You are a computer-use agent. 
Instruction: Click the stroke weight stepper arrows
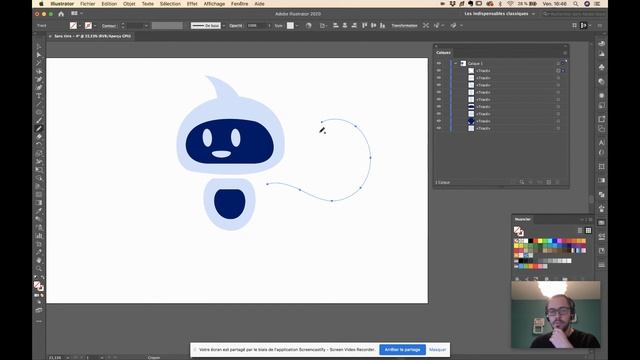tap(123, 26)
